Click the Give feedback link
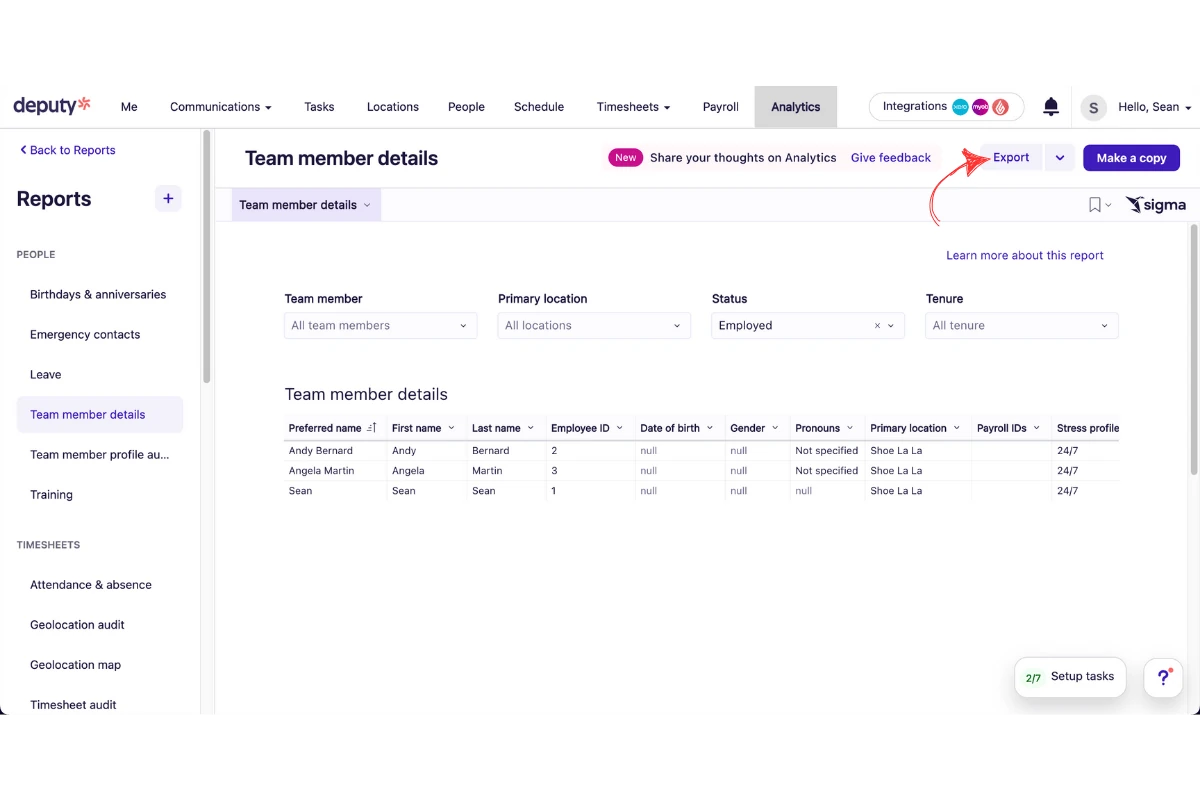Image resolution: width=1200 pixels, height=800 pixels. [891, 158]
